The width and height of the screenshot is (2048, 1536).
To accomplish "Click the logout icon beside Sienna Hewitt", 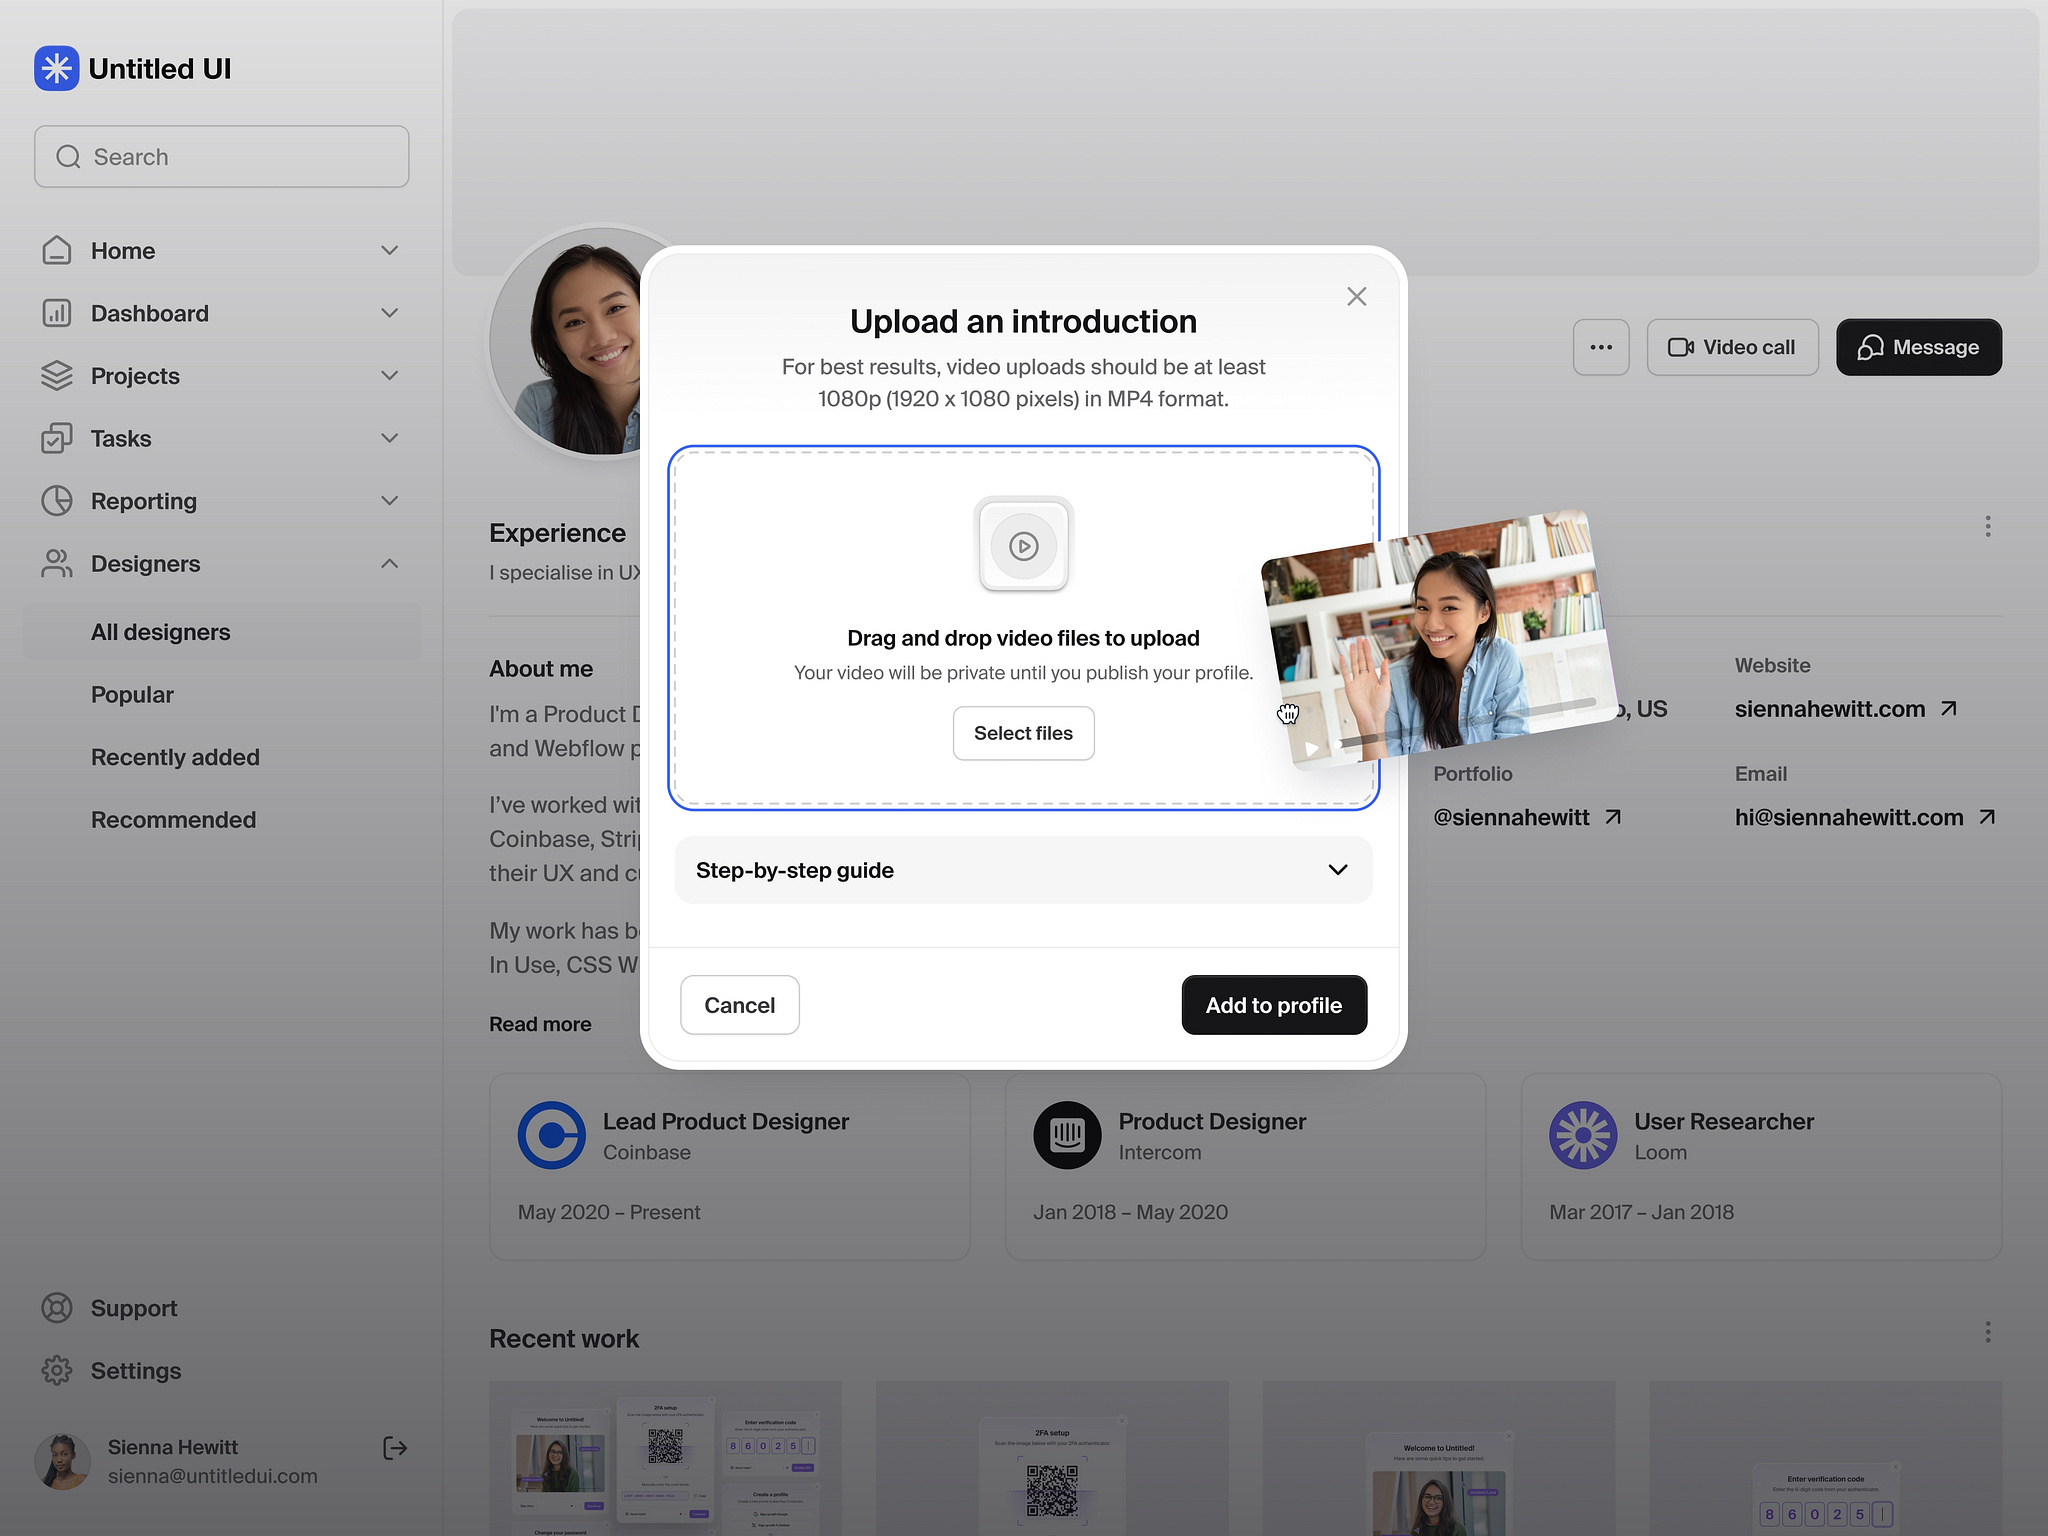I will click(x=395, y=1447).
